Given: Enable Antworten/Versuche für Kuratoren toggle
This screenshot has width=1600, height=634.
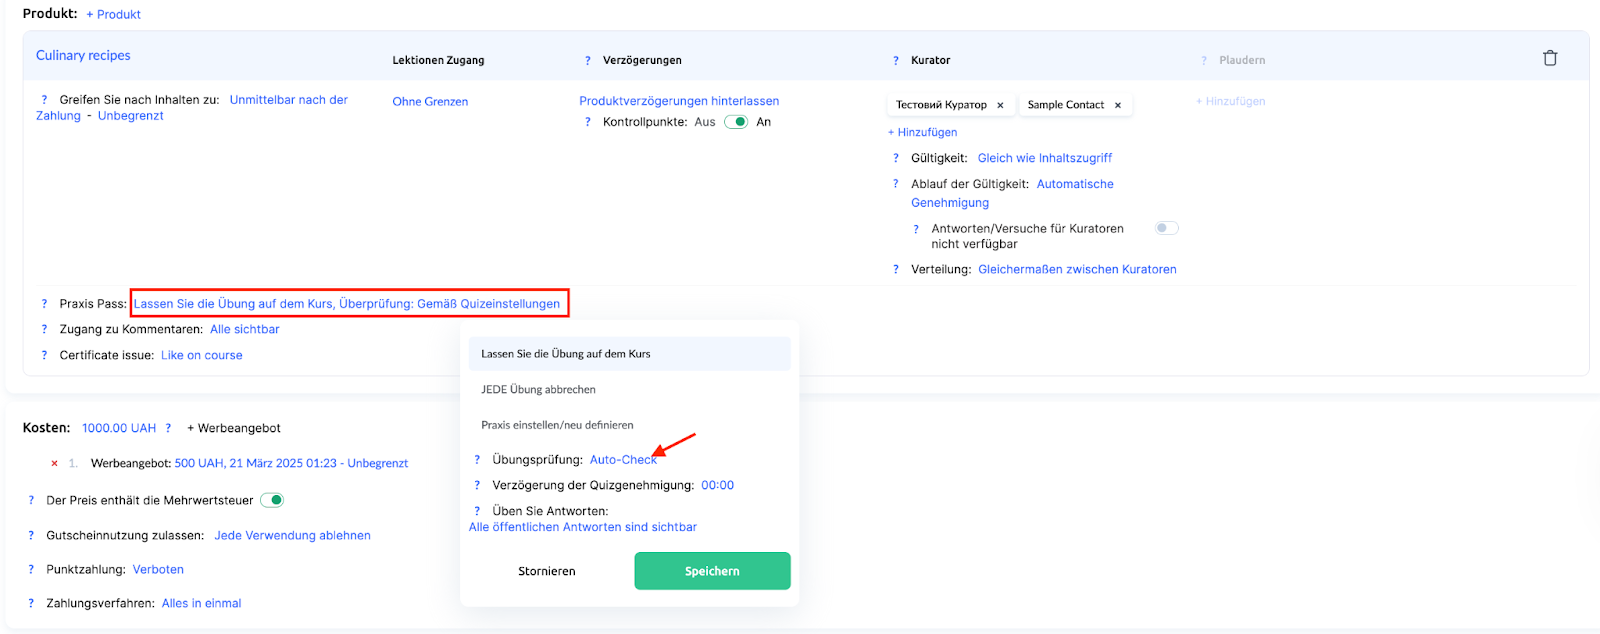Looking at the screenshot, I should tap(1166, 228).
